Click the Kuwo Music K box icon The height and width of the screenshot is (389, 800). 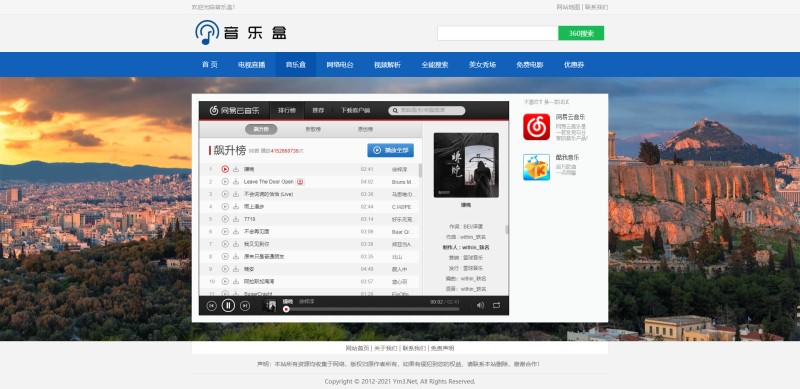[x=536, y=167]
